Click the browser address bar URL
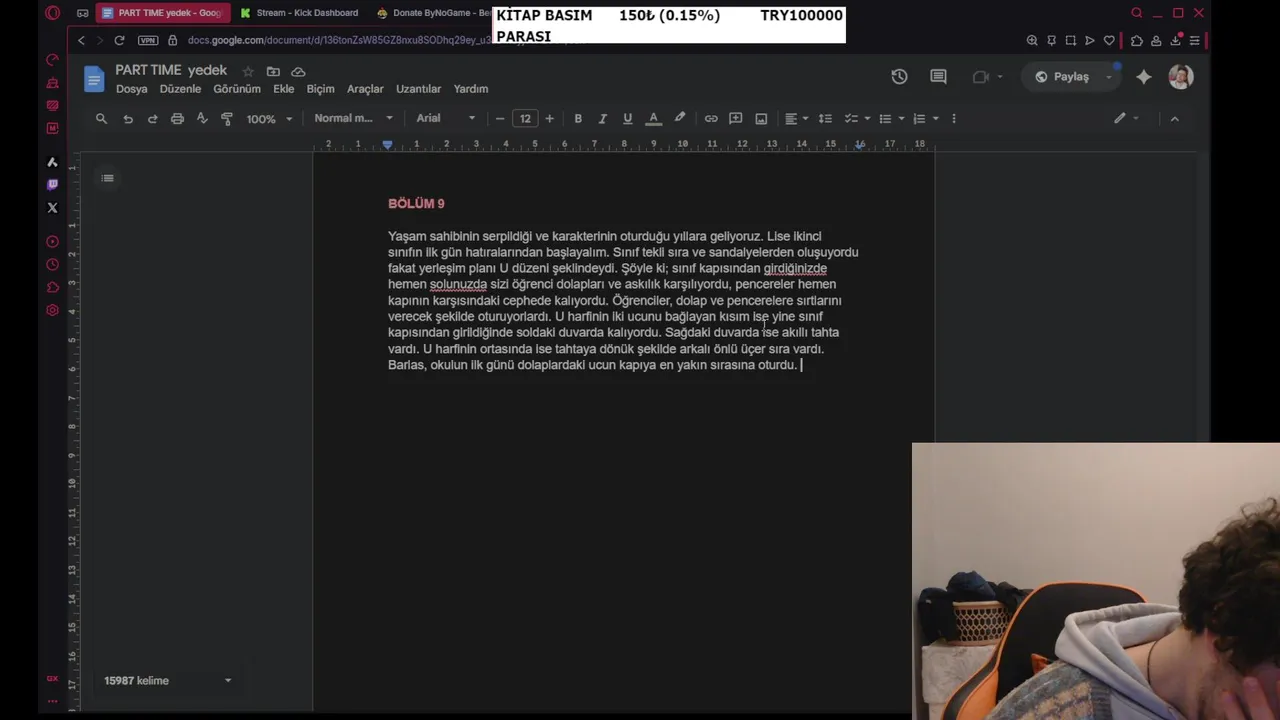This screenshot has height=720, width=1280. pyautogui.click(x=340, y=40)
